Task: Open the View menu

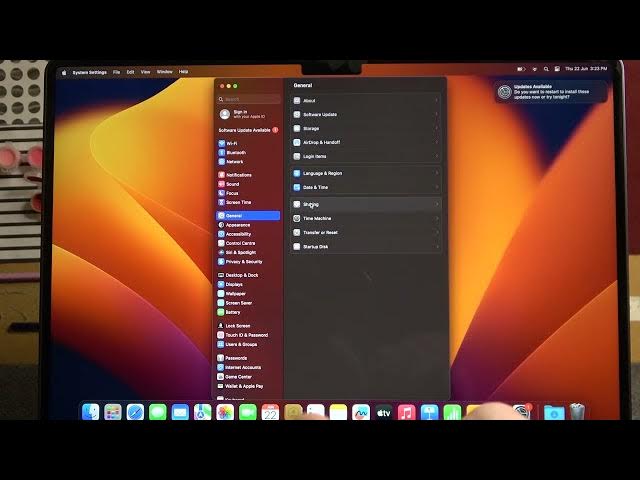Action: tap(145, 72)
